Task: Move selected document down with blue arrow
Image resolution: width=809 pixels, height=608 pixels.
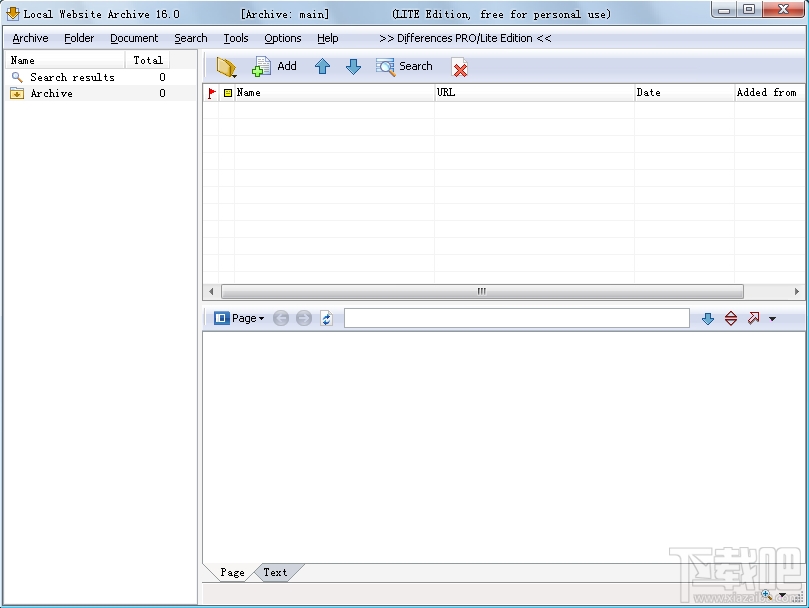Action: tap(353, 67)
